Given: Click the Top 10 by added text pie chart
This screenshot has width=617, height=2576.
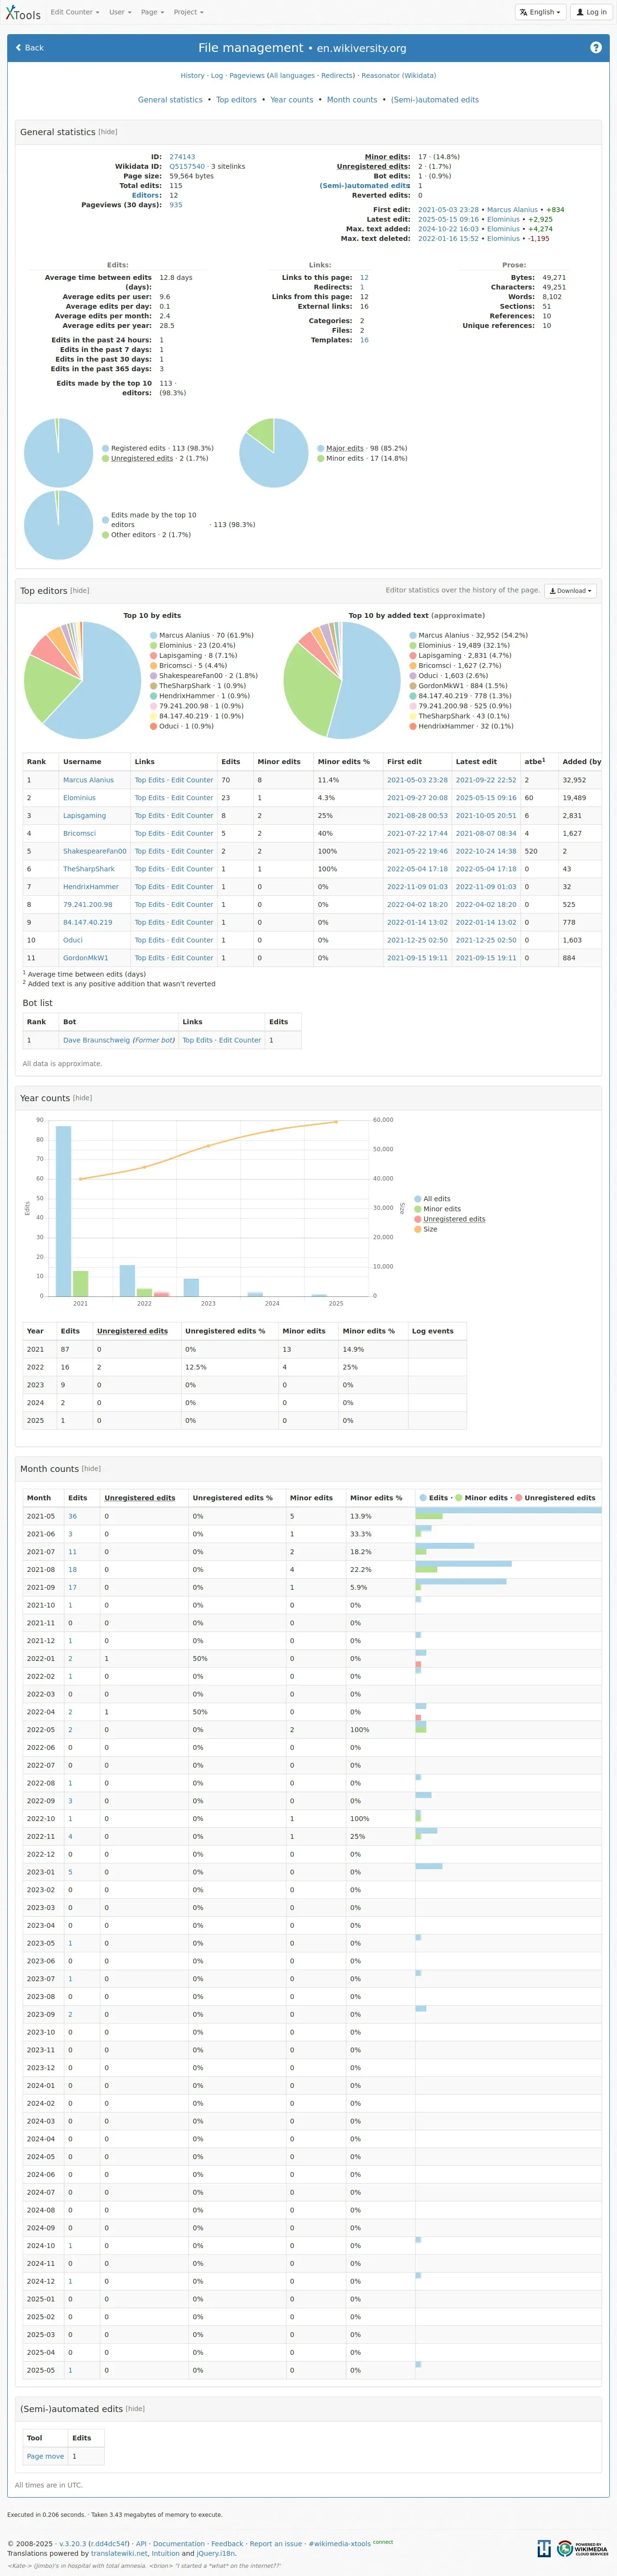Looking at the screenshot, I should coord(342,680).
